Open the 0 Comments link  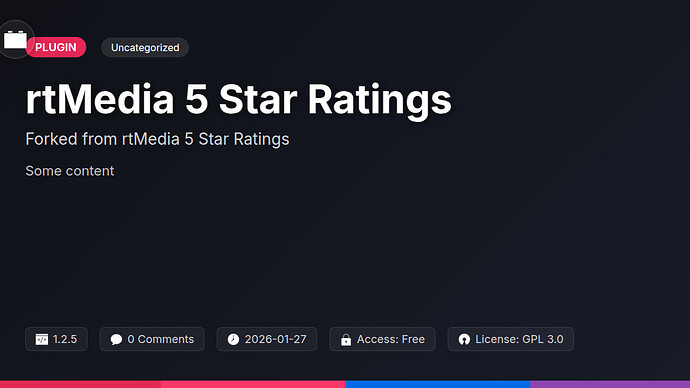152,339
